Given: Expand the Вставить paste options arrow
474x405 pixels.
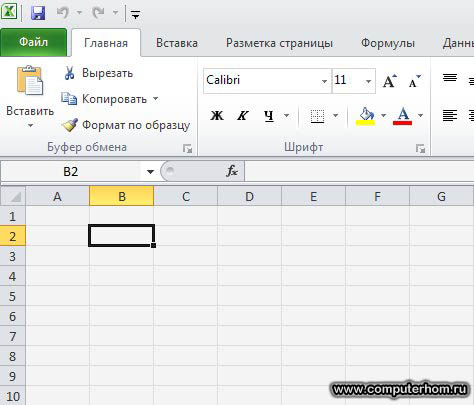Looking at the screenshot, I should click(30, 125).
